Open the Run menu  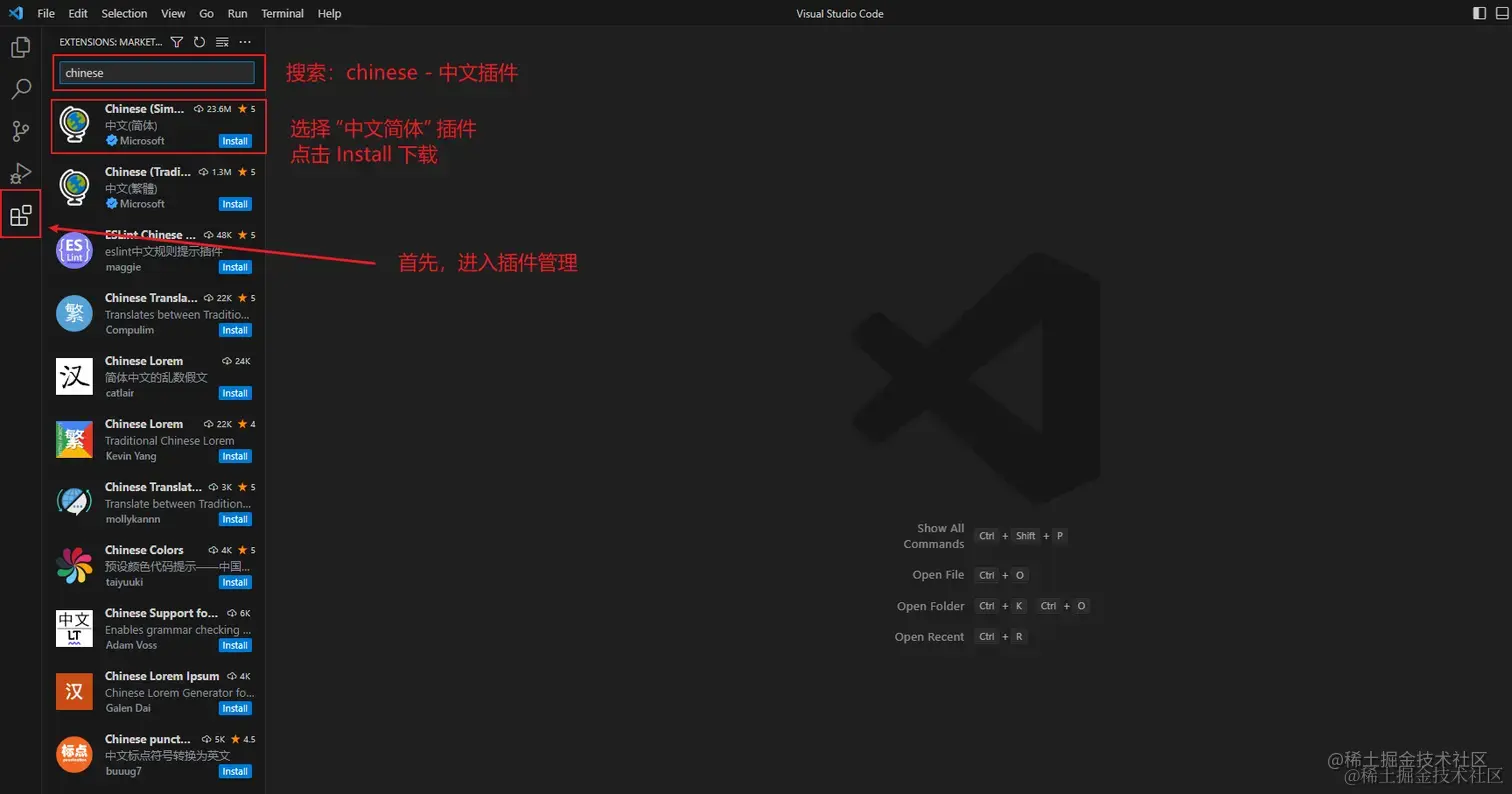237,13
